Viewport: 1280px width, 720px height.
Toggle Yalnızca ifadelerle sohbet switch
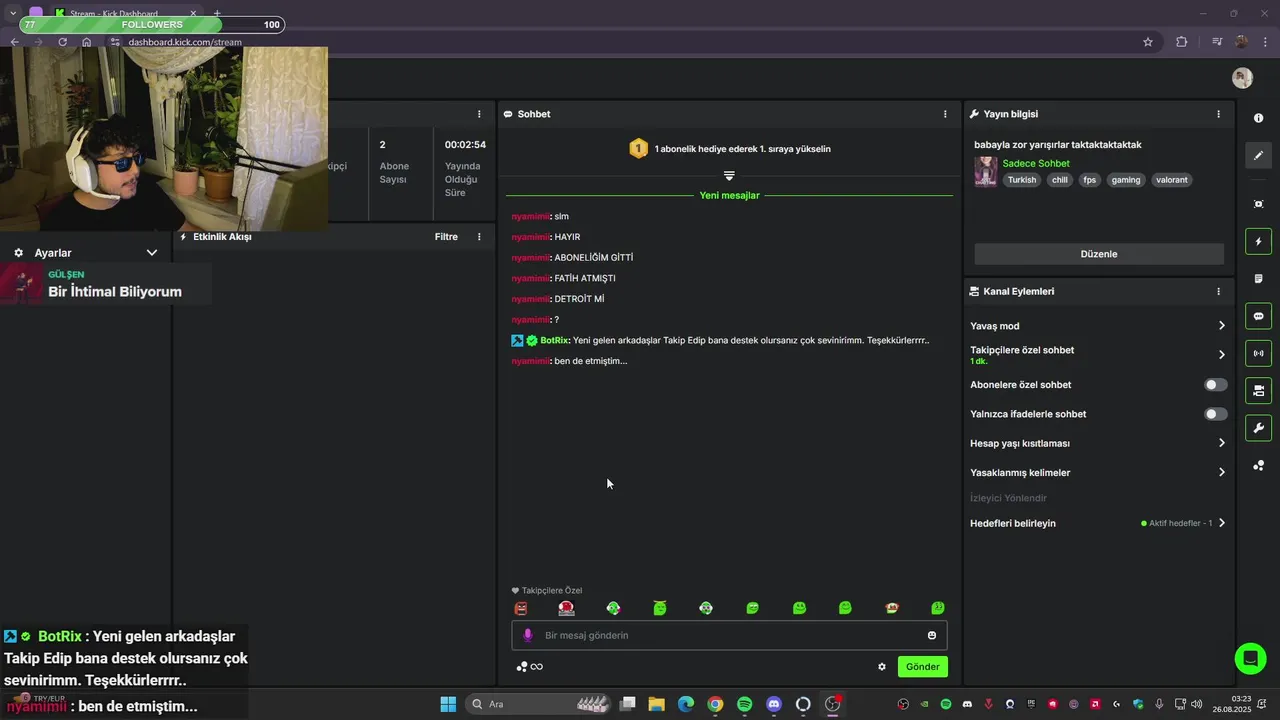pos(1215,414)
